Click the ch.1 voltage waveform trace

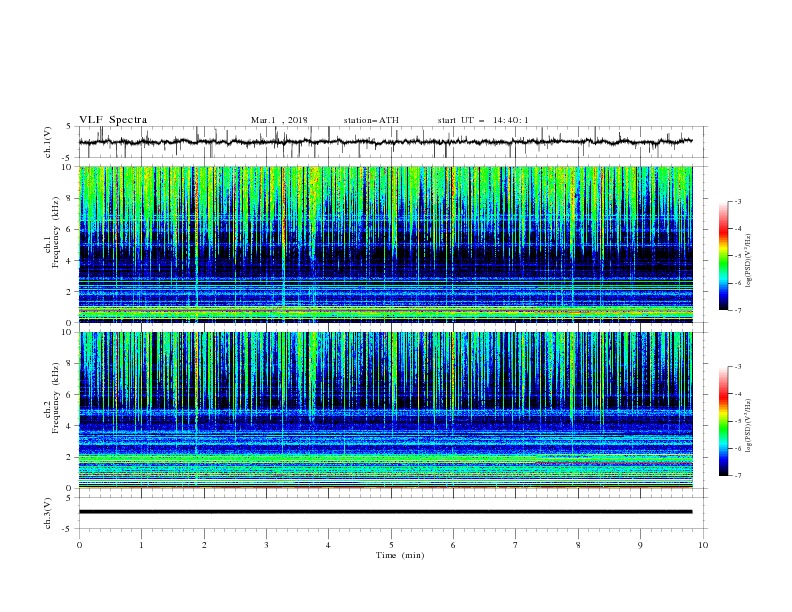(x=386, y=142)
